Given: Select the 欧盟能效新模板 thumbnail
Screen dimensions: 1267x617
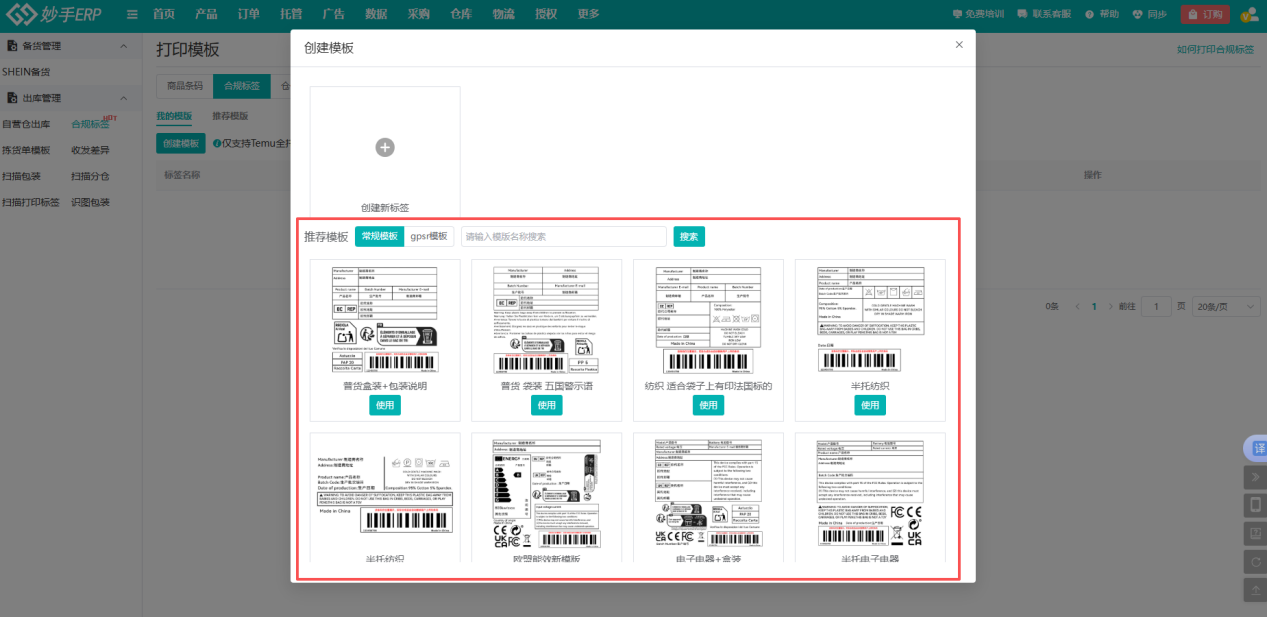Looking at the screenshot, I should pos(546,492).
